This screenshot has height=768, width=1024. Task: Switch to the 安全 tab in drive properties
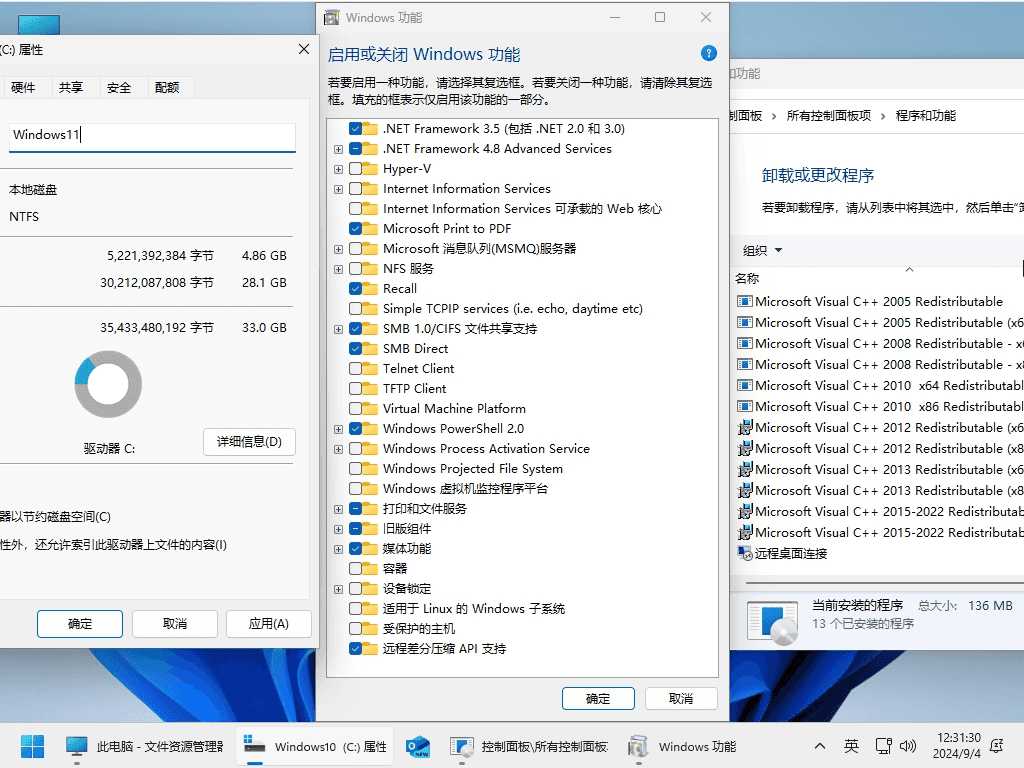120,87
